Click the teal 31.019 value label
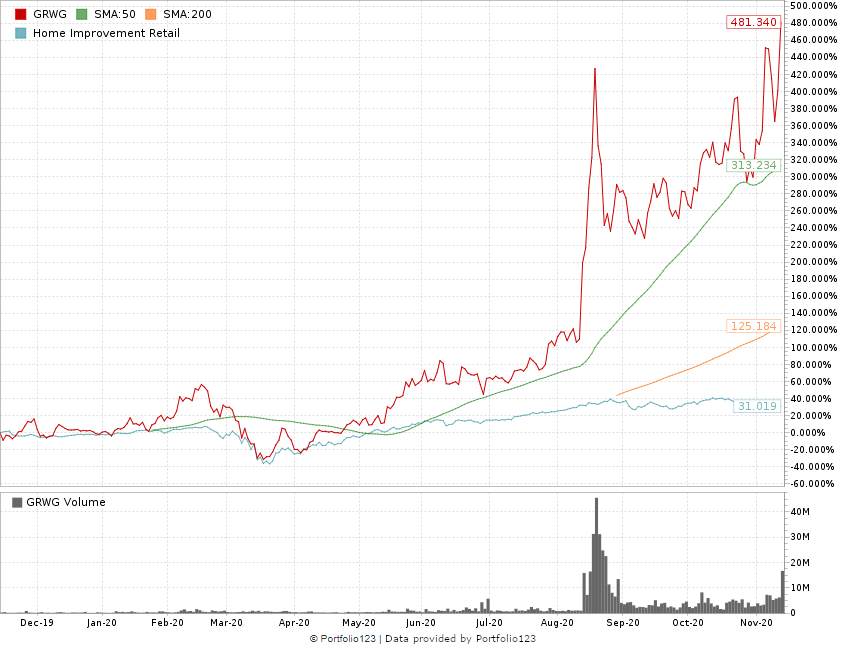 point(757,406)
